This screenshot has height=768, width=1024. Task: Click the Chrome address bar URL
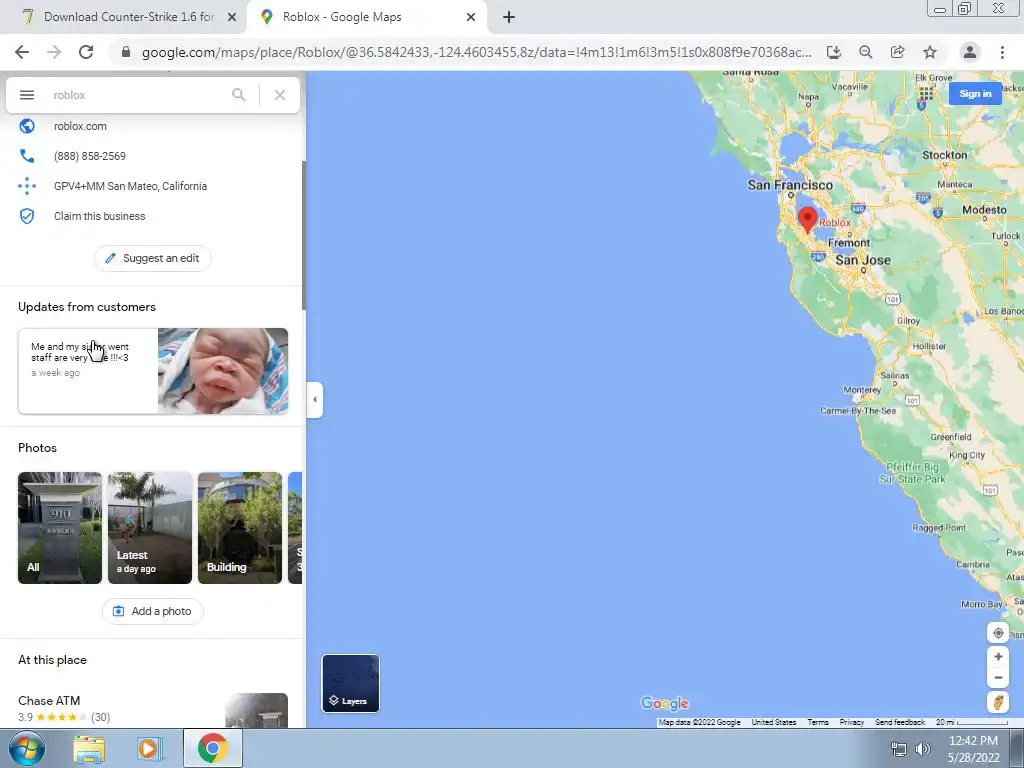pos(477,52)
